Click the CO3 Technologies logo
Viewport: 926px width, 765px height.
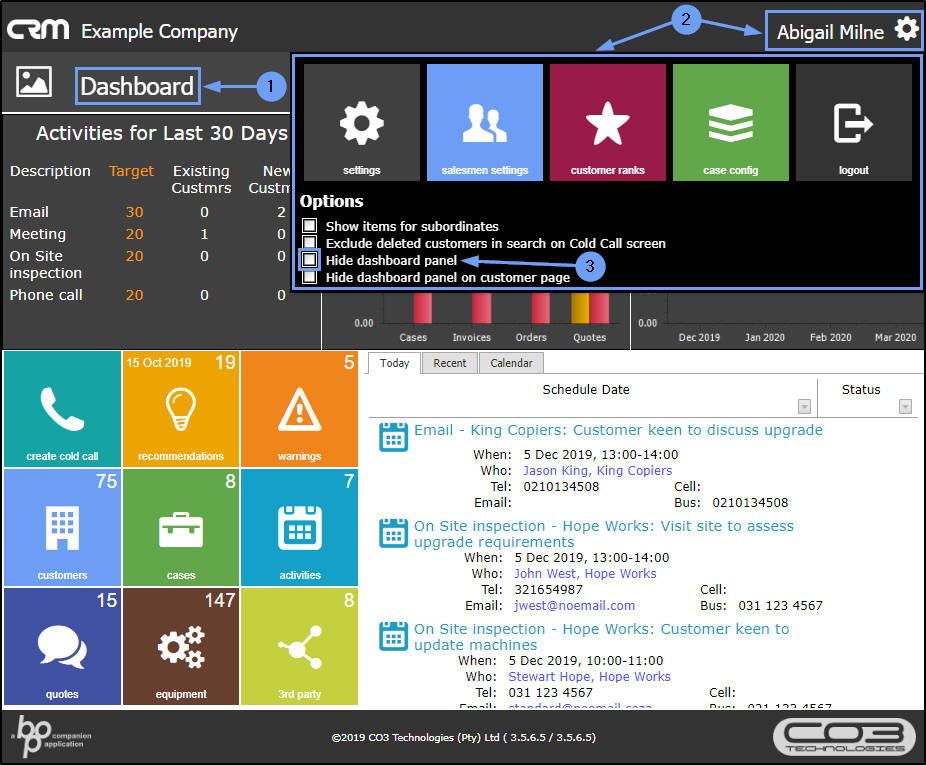845,737
